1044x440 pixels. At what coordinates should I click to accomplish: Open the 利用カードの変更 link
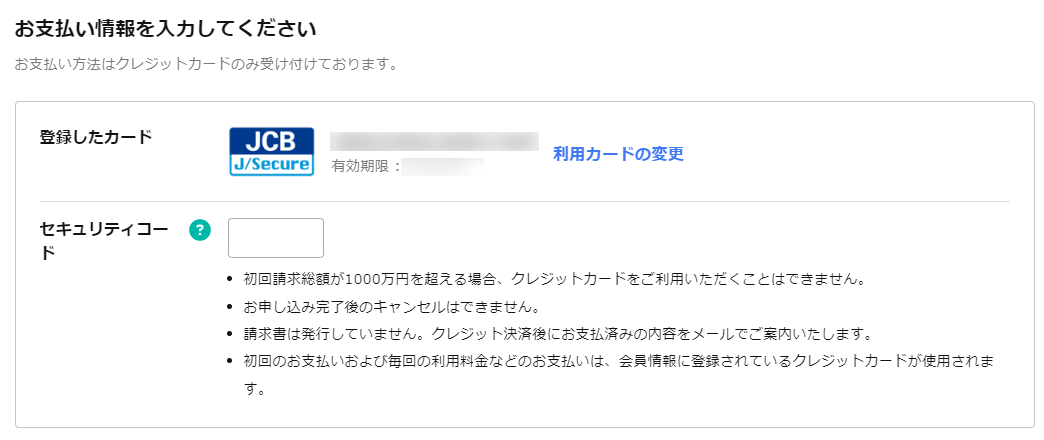coord(618,154)
